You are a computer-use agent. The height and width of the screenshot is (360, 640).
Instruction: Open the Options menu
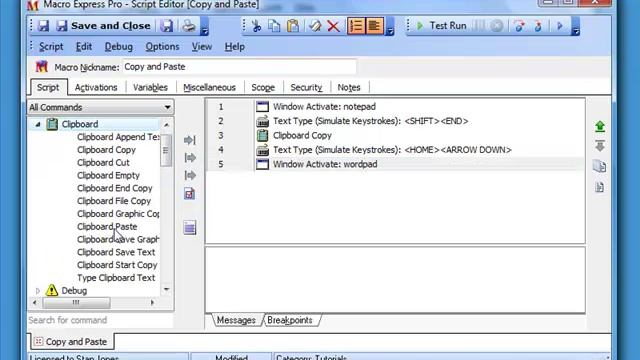coord(162,47)
